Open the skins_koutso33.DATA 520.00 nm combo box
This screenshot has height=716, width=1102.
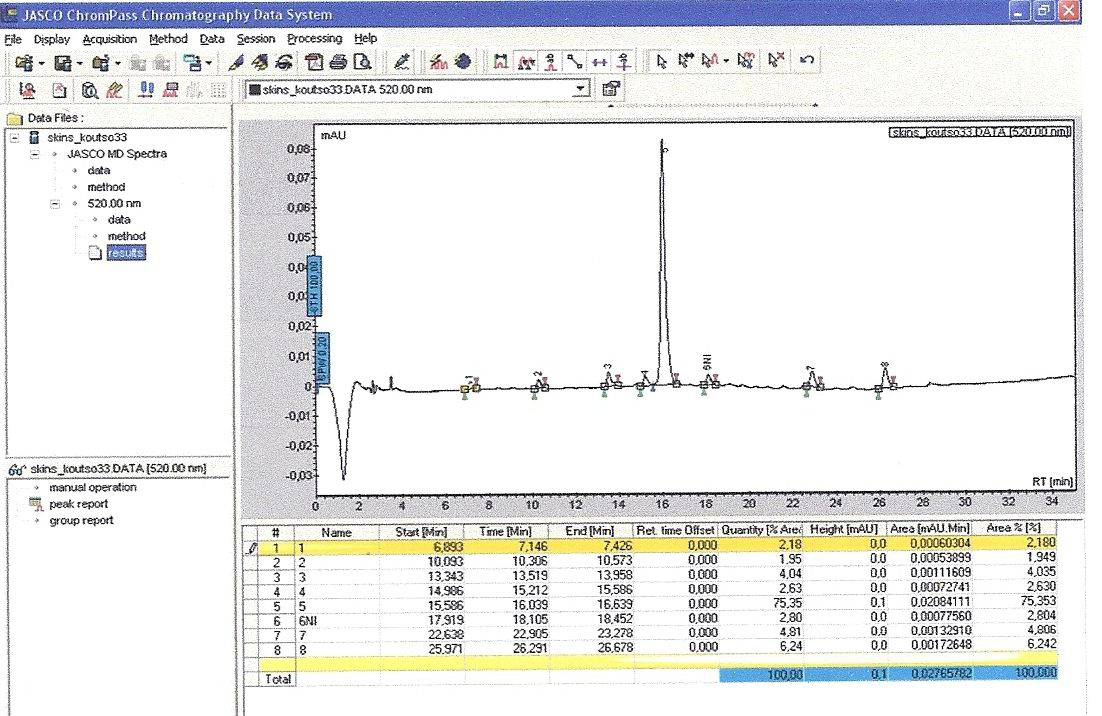tap(417, 90)
